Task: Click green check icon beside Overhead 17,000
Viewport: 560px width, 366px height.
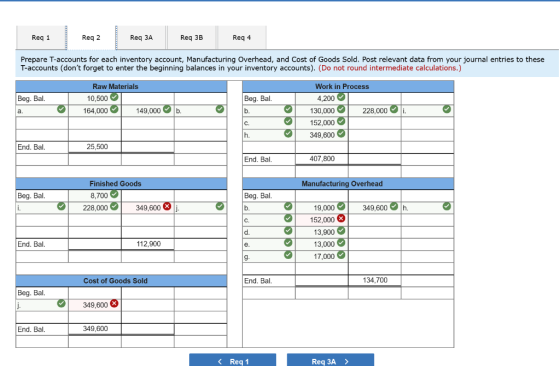Action: tap(341, 255)
